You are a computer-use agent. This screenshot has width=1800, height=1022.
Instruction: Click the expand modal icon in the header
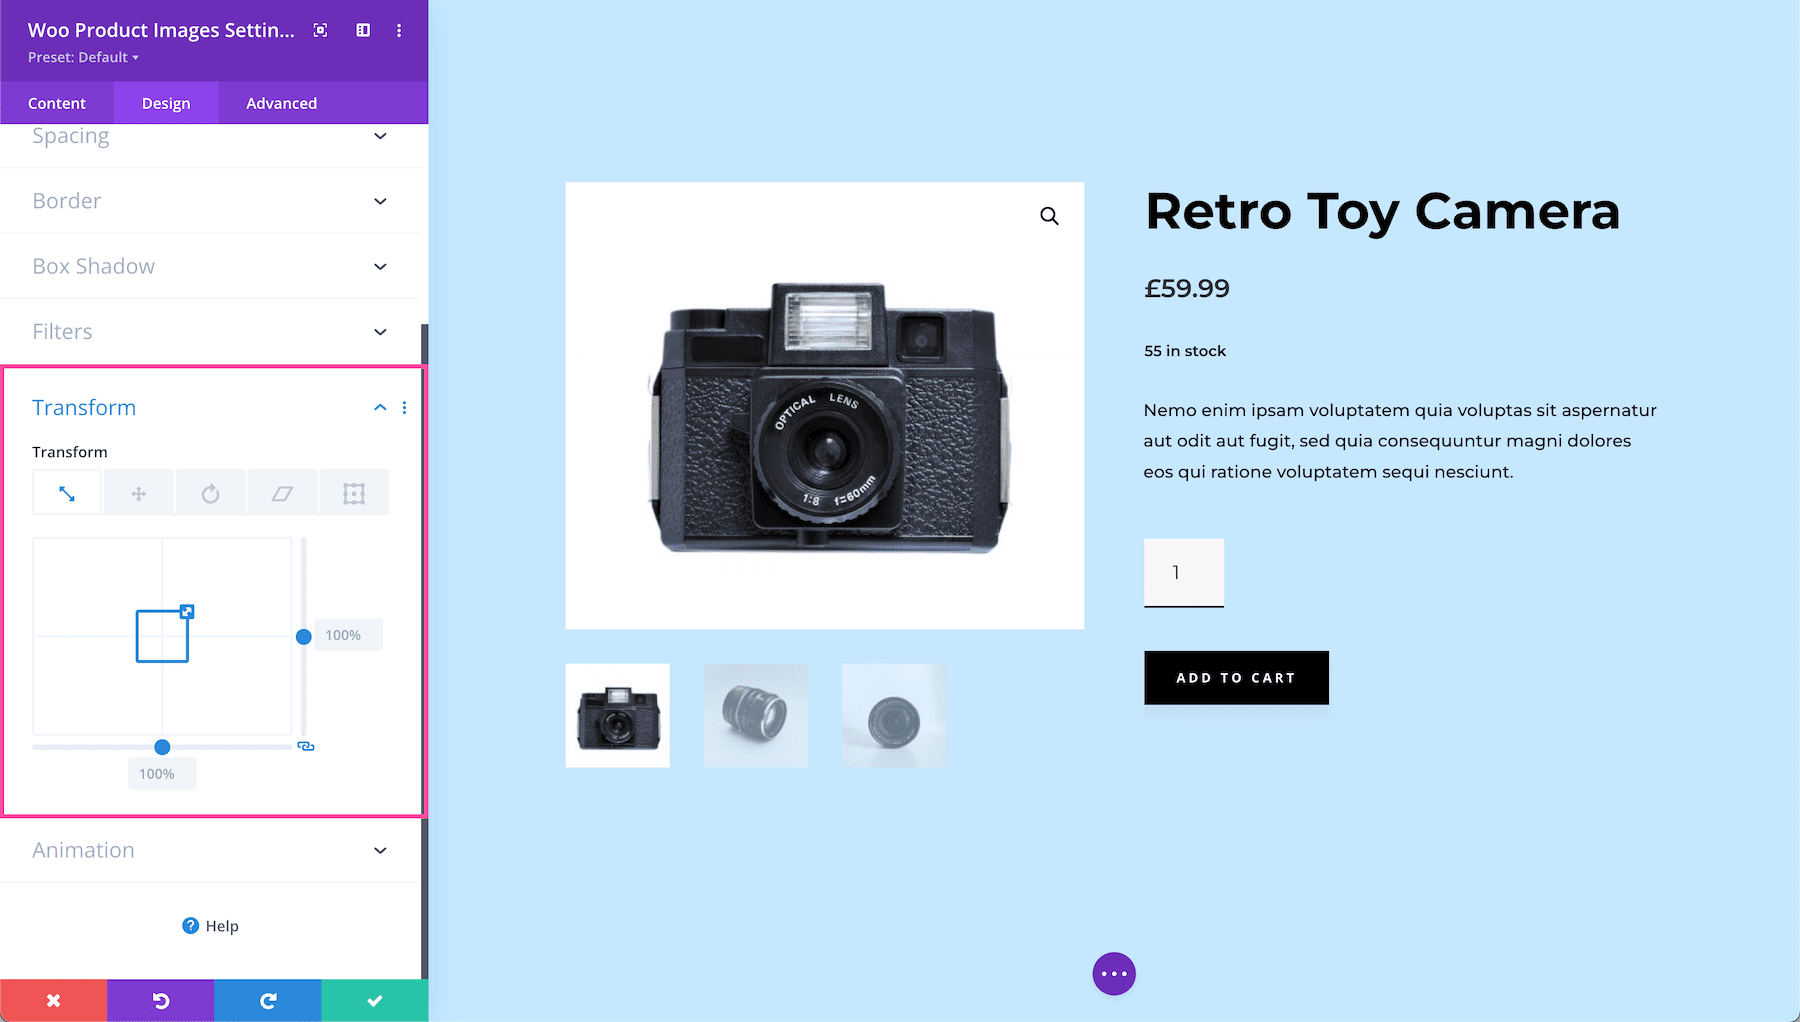click(x=320, y=30)
